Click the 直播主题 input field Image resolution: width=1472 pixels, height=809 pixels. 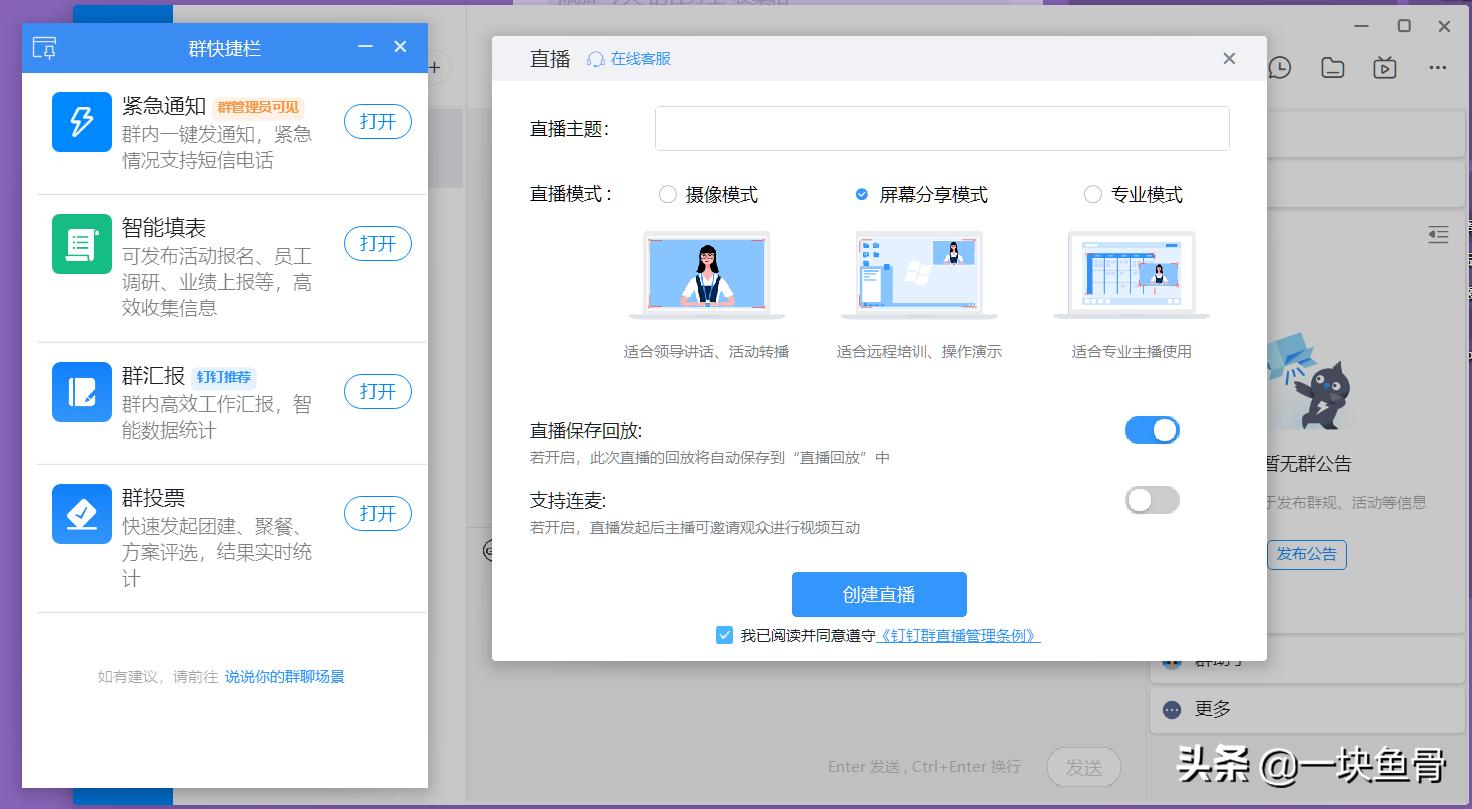[942, 129]
